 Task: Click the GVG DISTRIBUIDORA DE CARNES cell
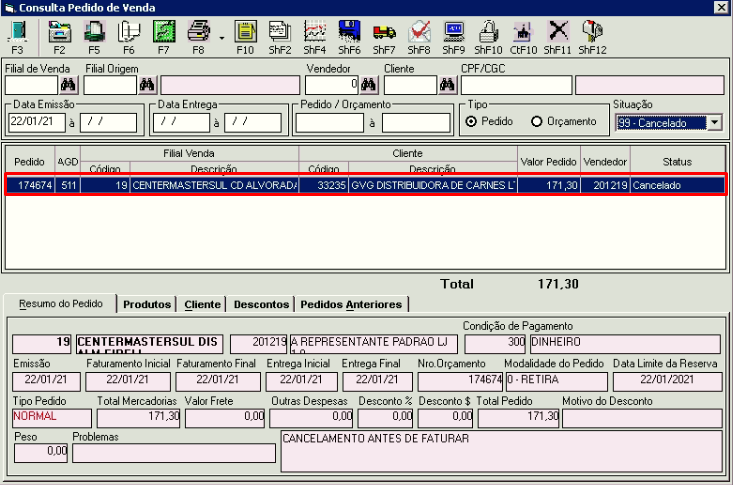tap(432, 185)
